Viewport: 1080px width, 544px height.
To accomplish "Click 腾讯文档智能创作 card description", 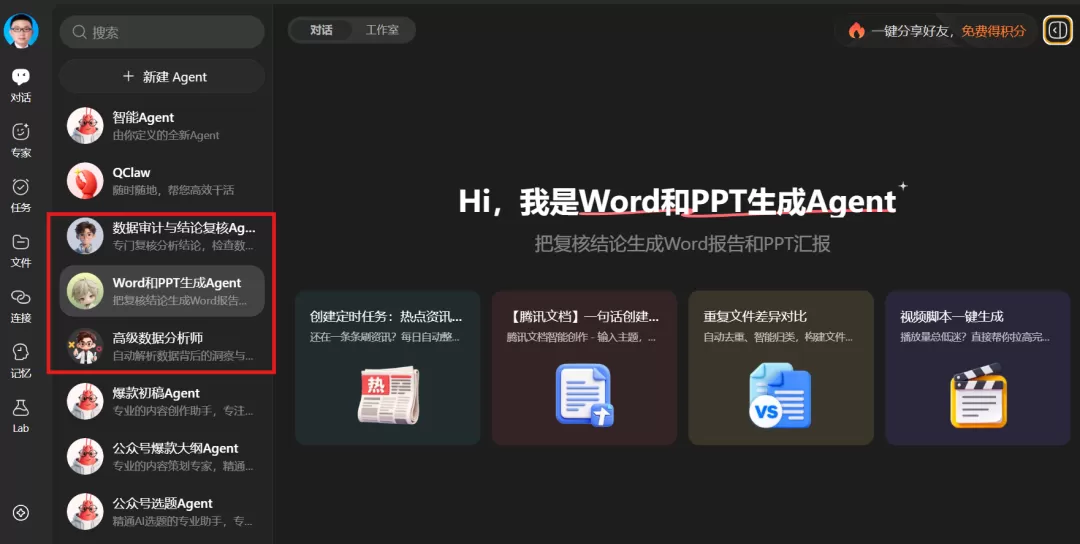I will (581, 337).
